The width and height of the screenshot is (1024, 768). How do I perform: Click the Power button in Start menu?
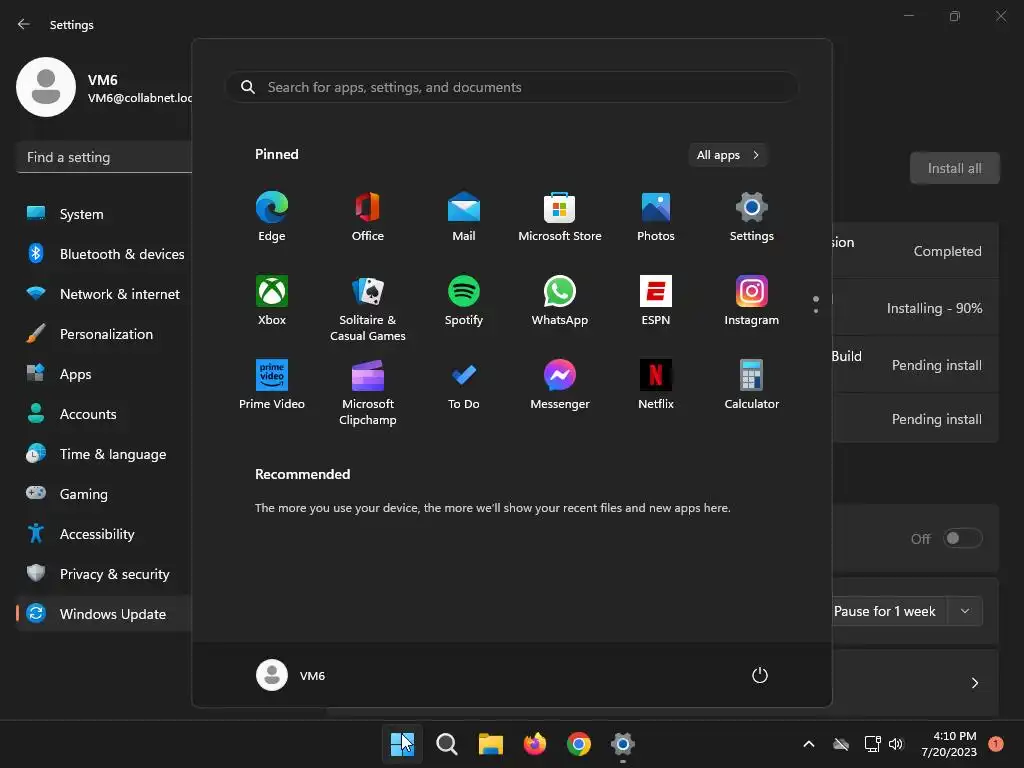tap(760, 675)
